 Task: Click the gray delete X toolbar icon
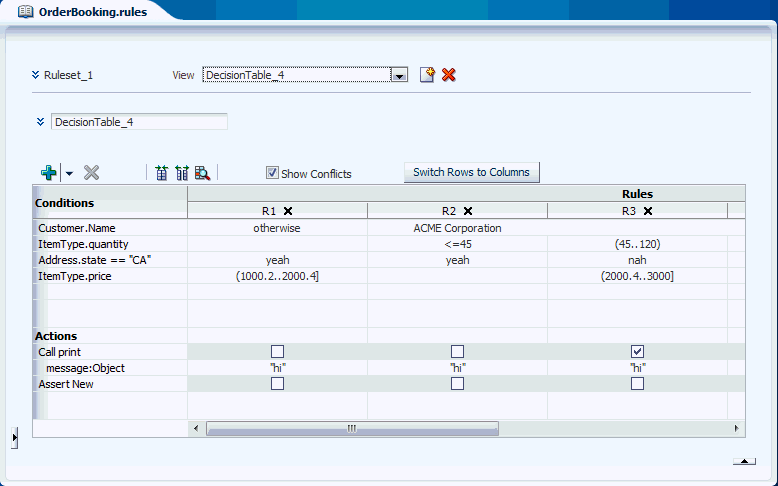(91, 173)
